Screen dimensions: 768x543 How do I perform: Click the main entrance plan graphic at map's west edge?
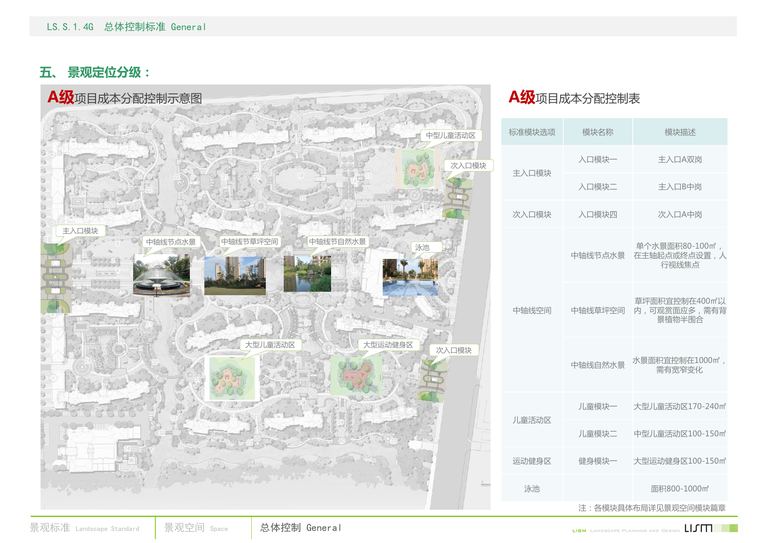[x=55, y=277]
